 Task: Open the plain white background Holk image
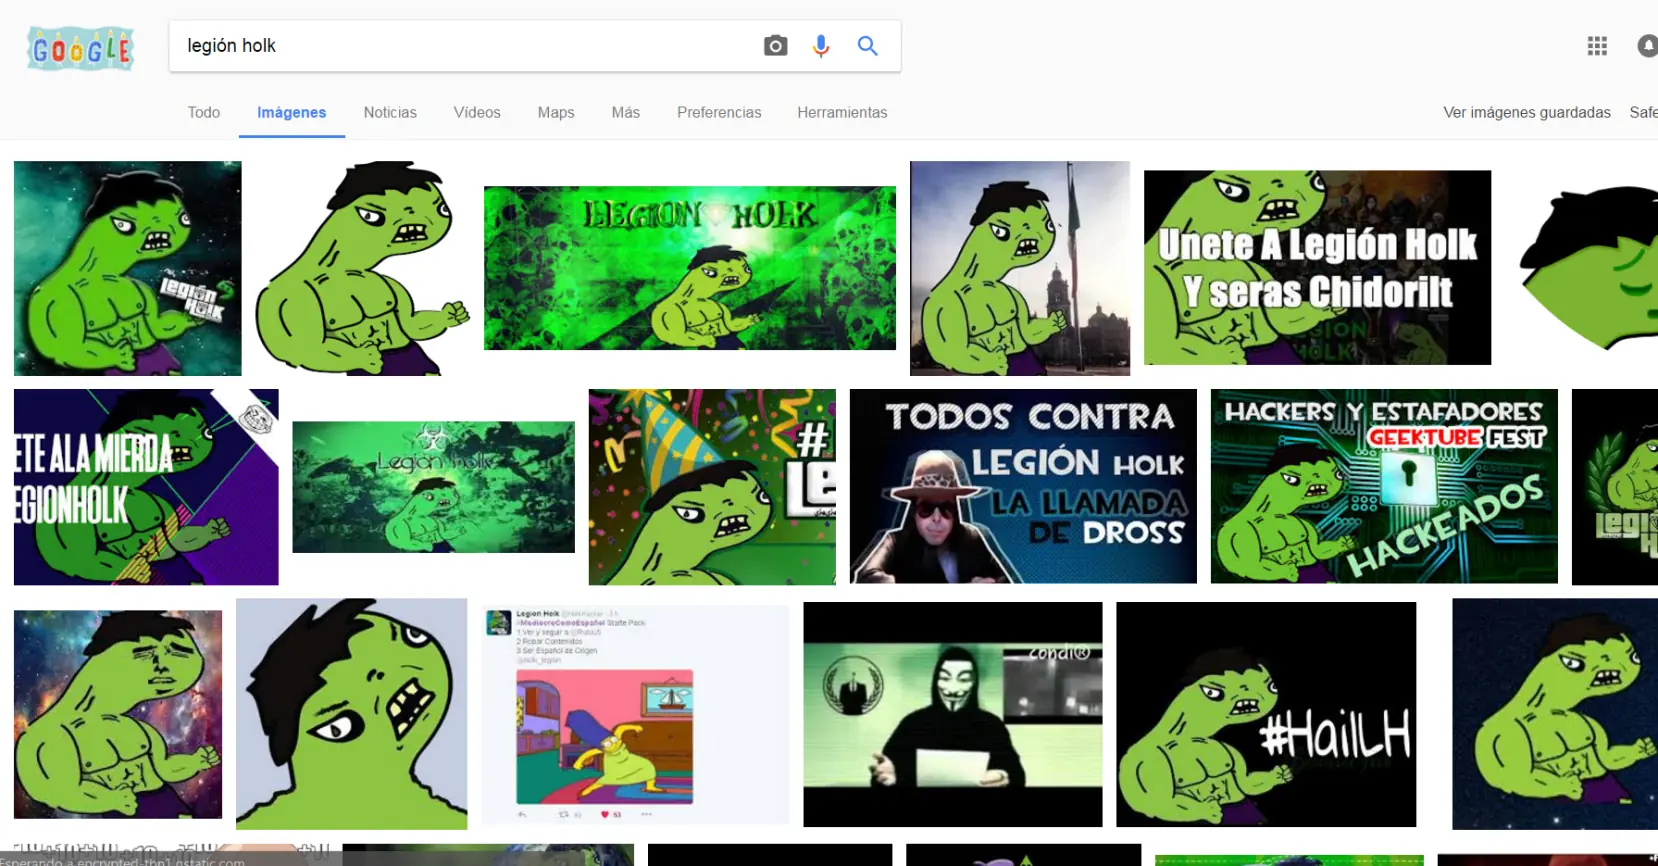tap(362, 268)
